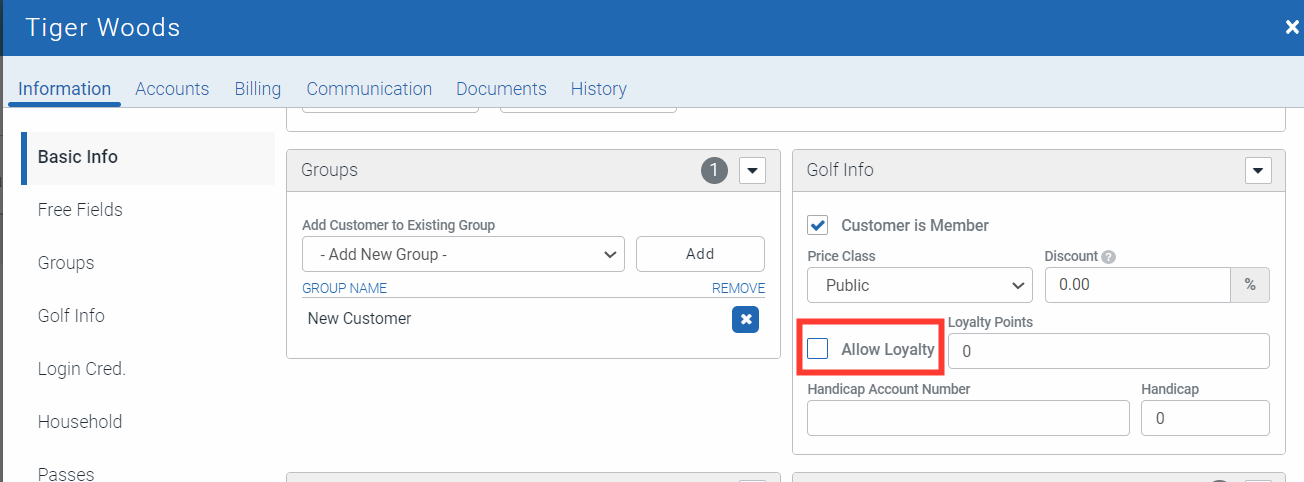Open the Add New Group dropdown
1304x482 pixels.
pos(463,254)
